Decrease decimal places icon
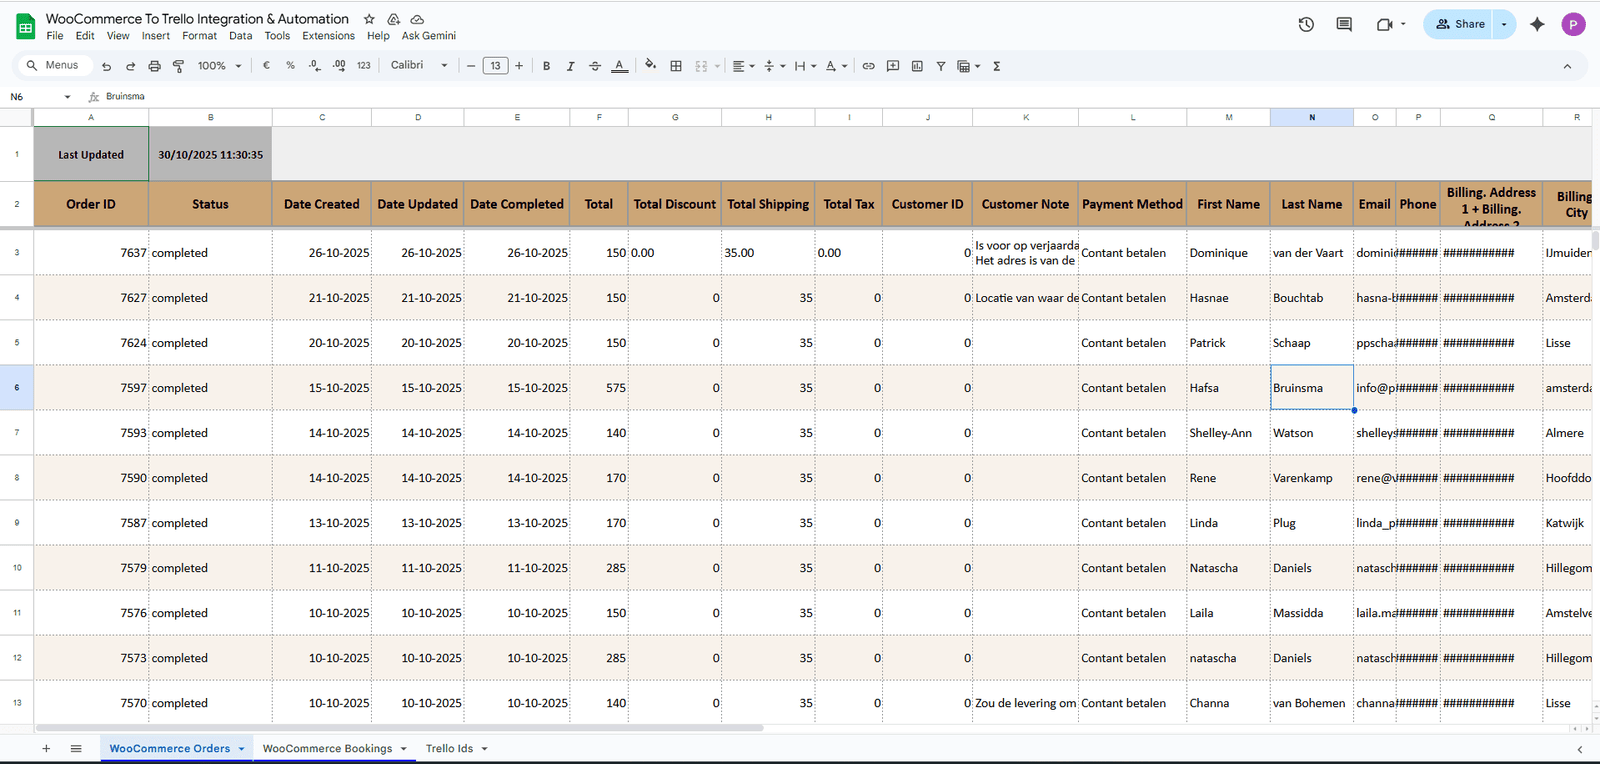This screenshot has height=764, width=1600. coord(315,66)
